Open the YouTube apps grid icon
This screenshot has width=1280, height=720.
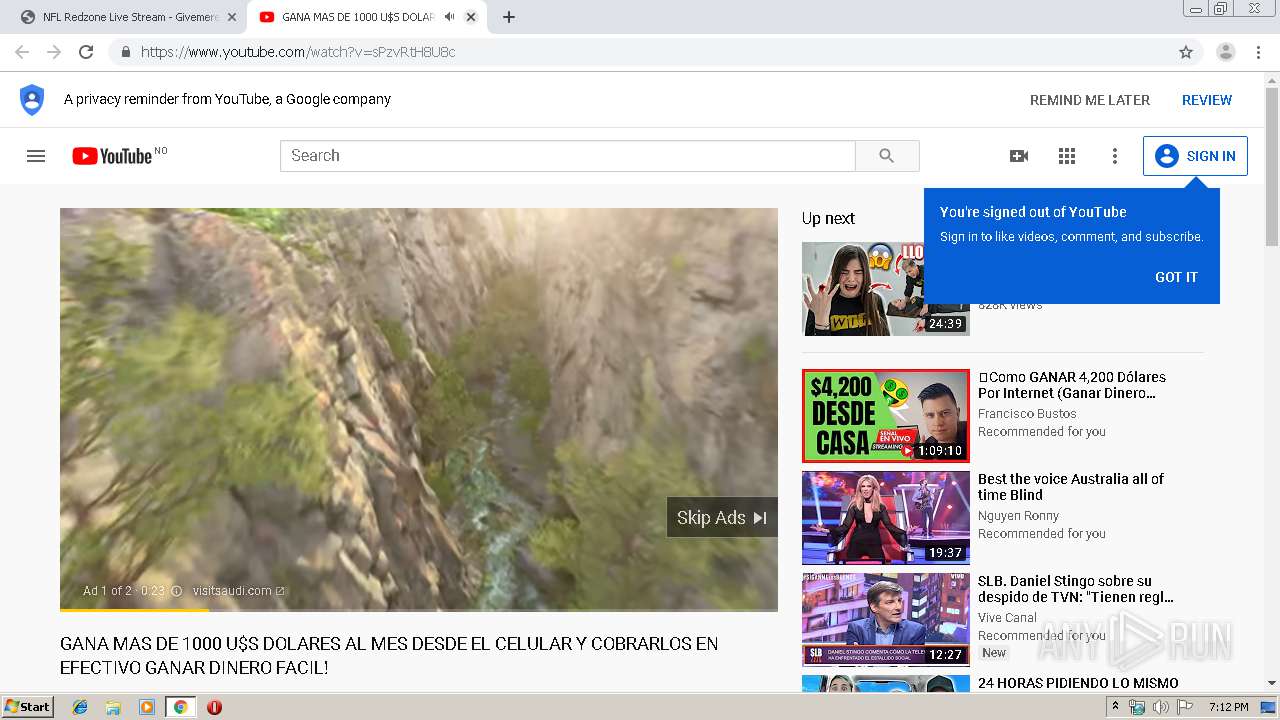click(1067, 156)
